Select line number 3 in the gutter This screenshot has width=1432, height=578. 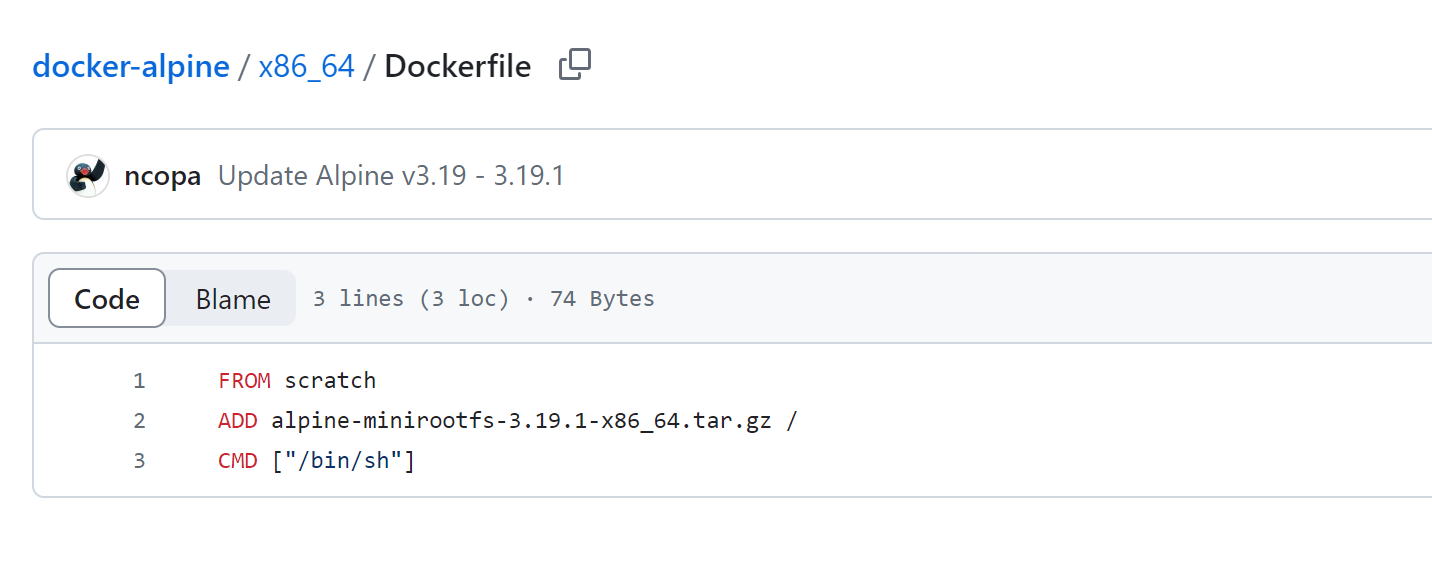click(139, 461)
